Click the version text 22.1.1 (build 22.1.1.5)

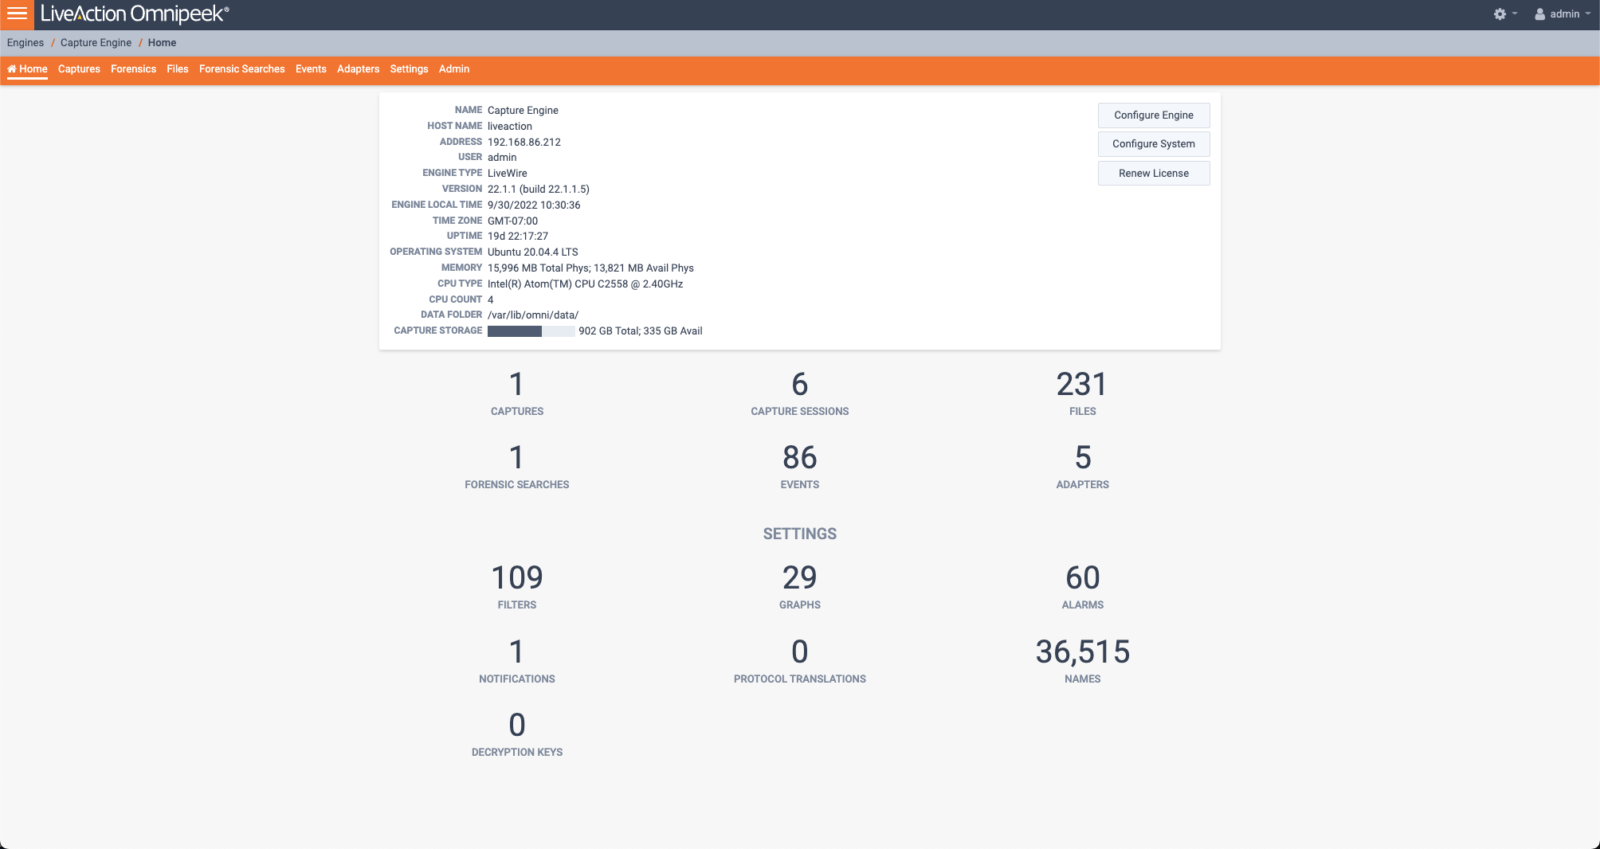(x=538, y=189)
